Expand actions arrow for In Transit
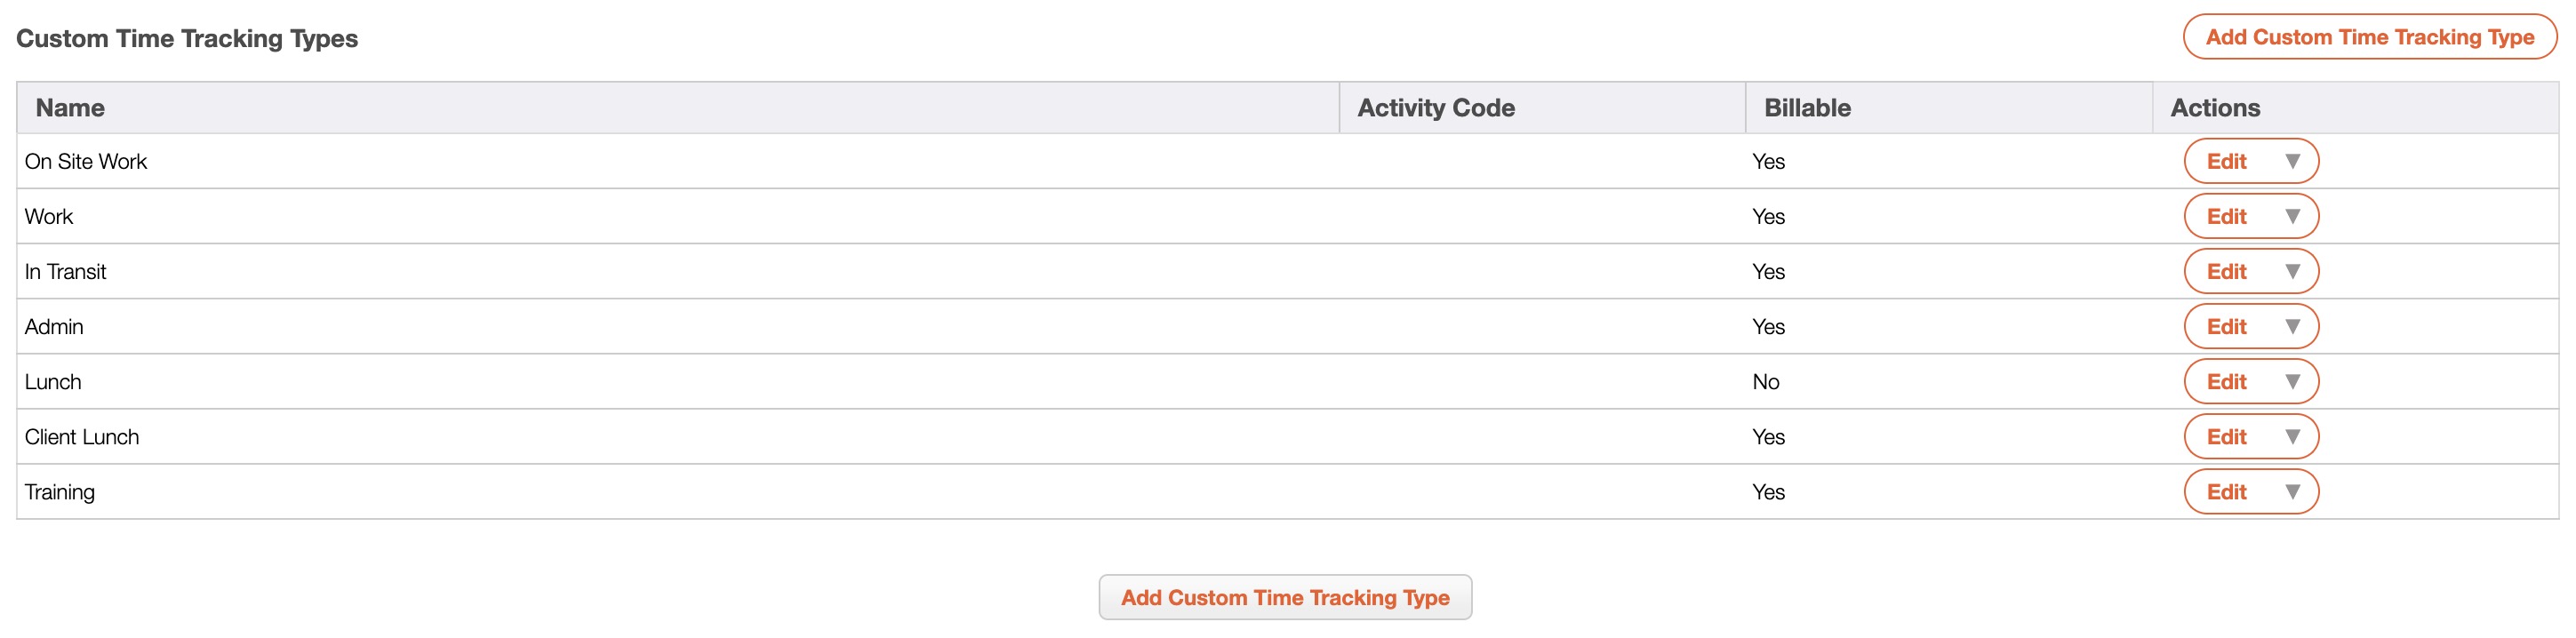This screenshot has height=638, width=2576. pos(2293,272)
